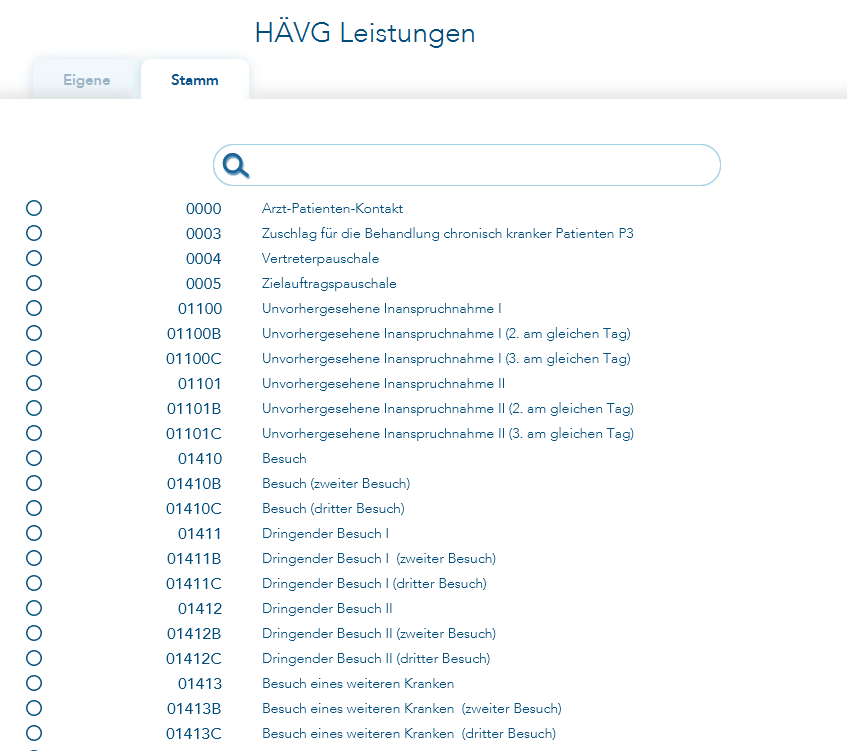The width and height of the screenshot is (847, 751).
Task: Click Besuch eines weiteren Kranken (dritter Besuch)
Action: coord(409,734)
